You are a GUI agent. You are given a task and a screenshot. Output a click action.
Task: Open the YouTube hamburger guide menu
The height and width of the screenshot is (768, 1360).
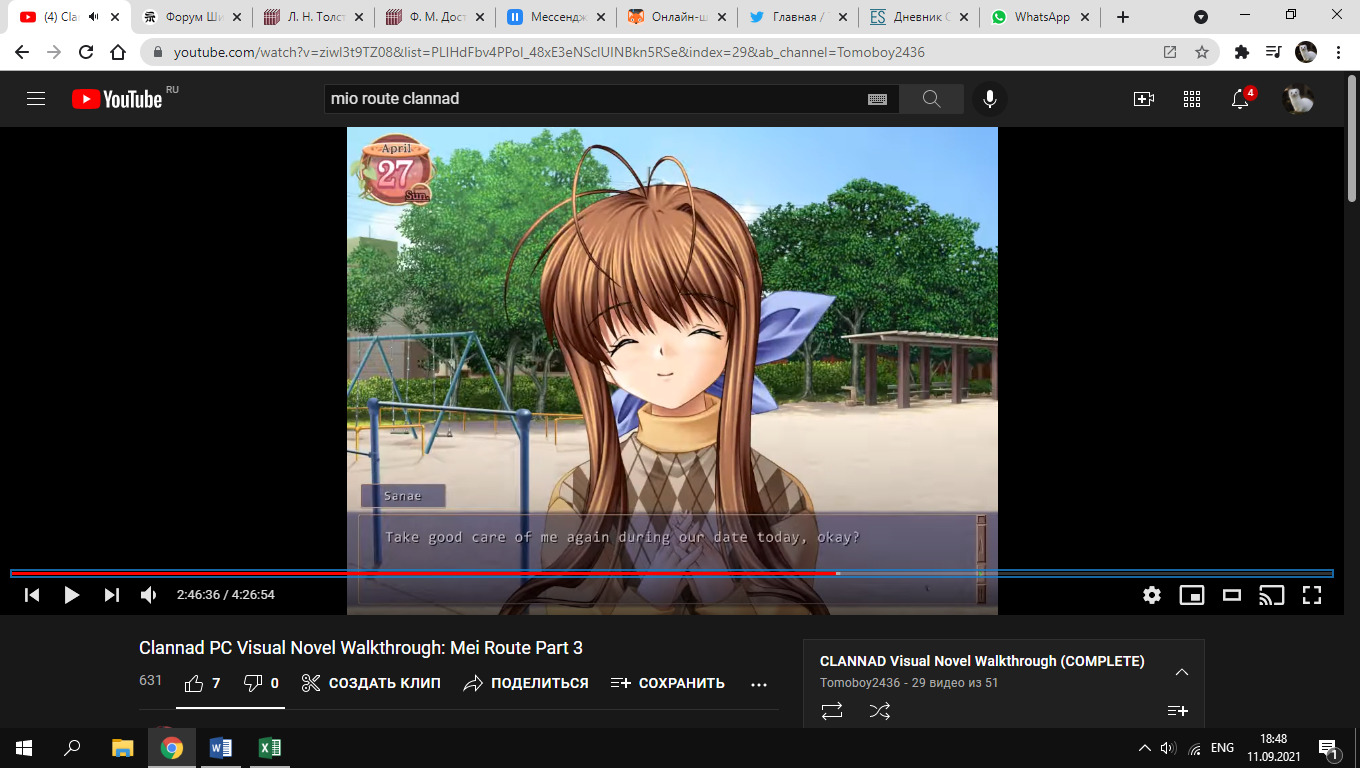(36, 99)
